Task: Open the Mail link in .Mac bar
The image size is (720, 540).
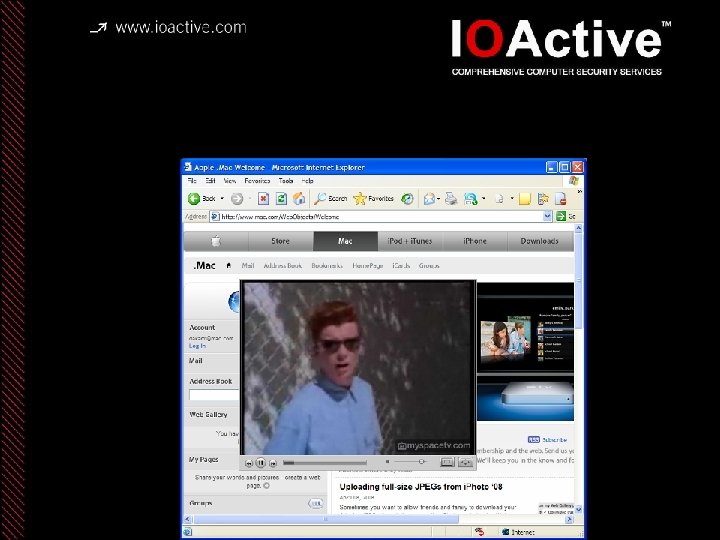Action: 248,265
